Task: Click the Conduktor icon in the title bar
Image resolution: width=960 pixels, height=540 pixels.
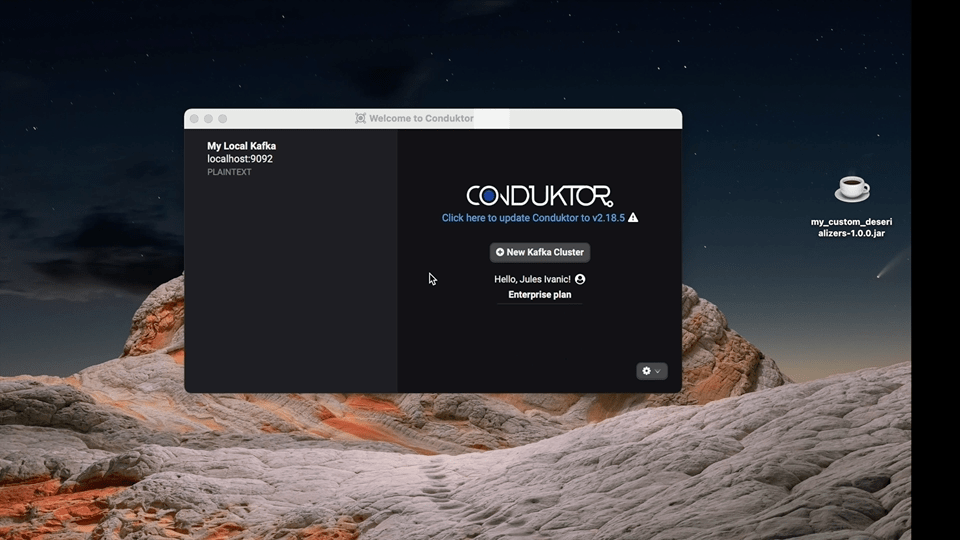Action: coord(361,118)
